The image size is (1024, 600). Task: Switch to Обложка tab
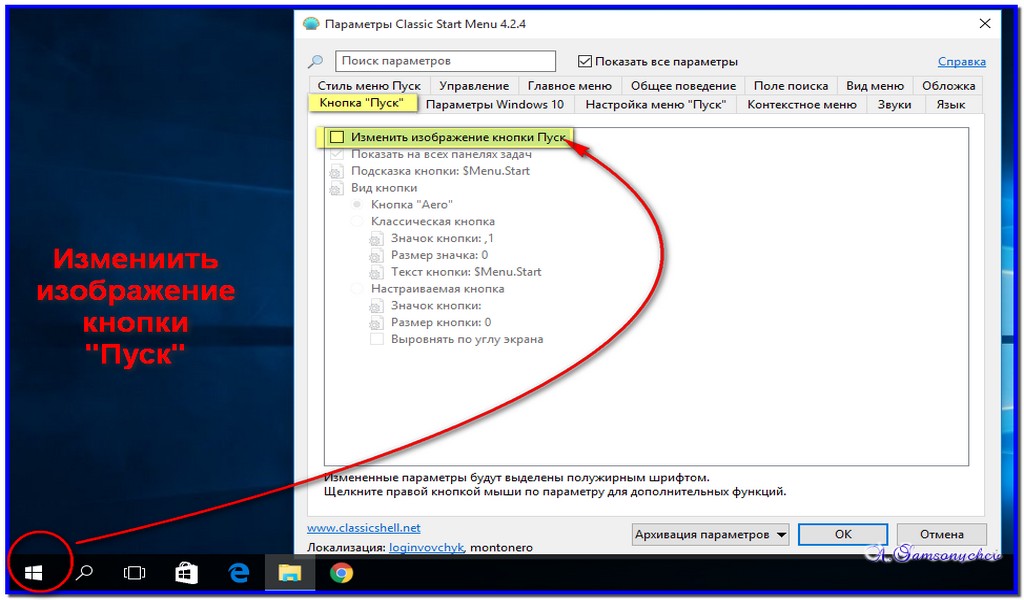pos(948,86)
